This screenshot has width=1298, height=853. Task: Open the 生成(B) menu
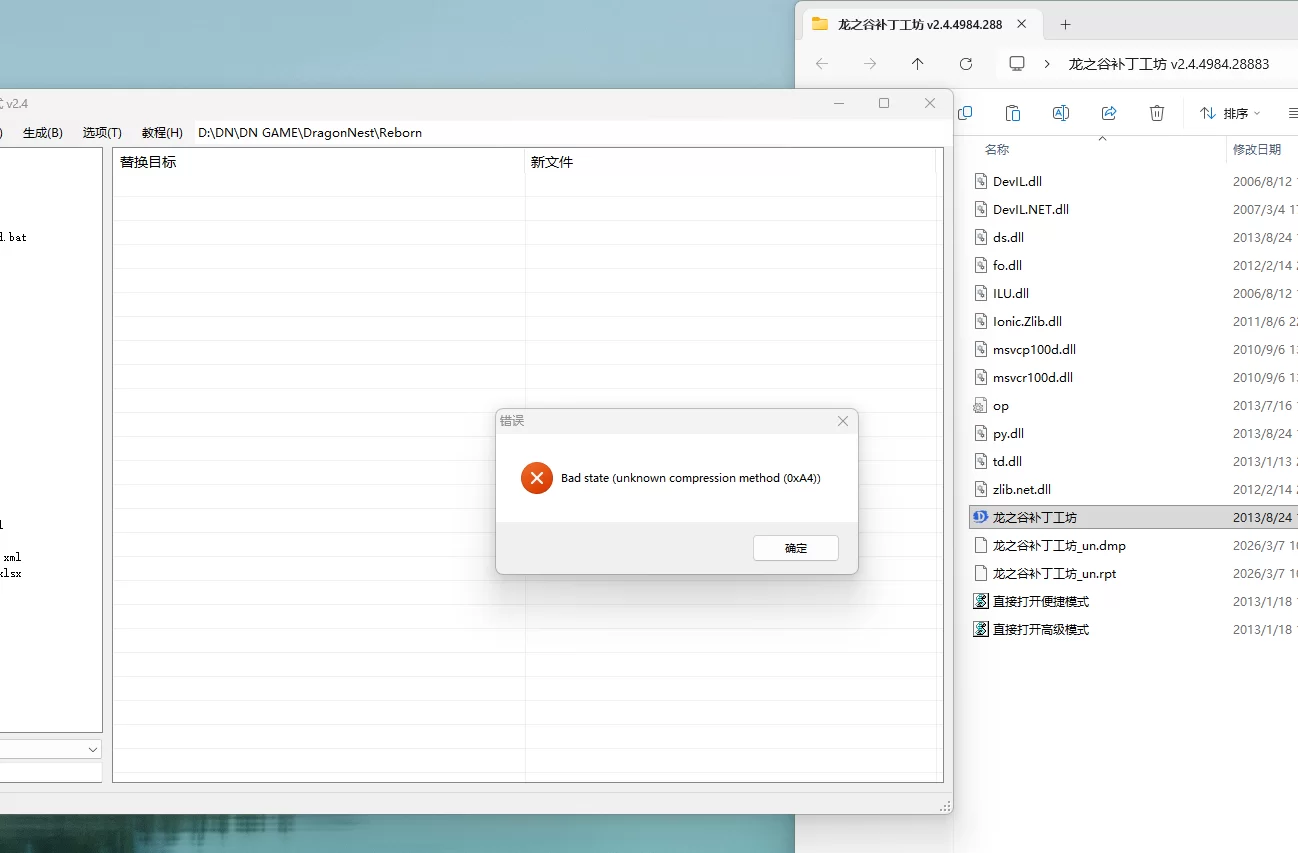(x=43, y=132)
